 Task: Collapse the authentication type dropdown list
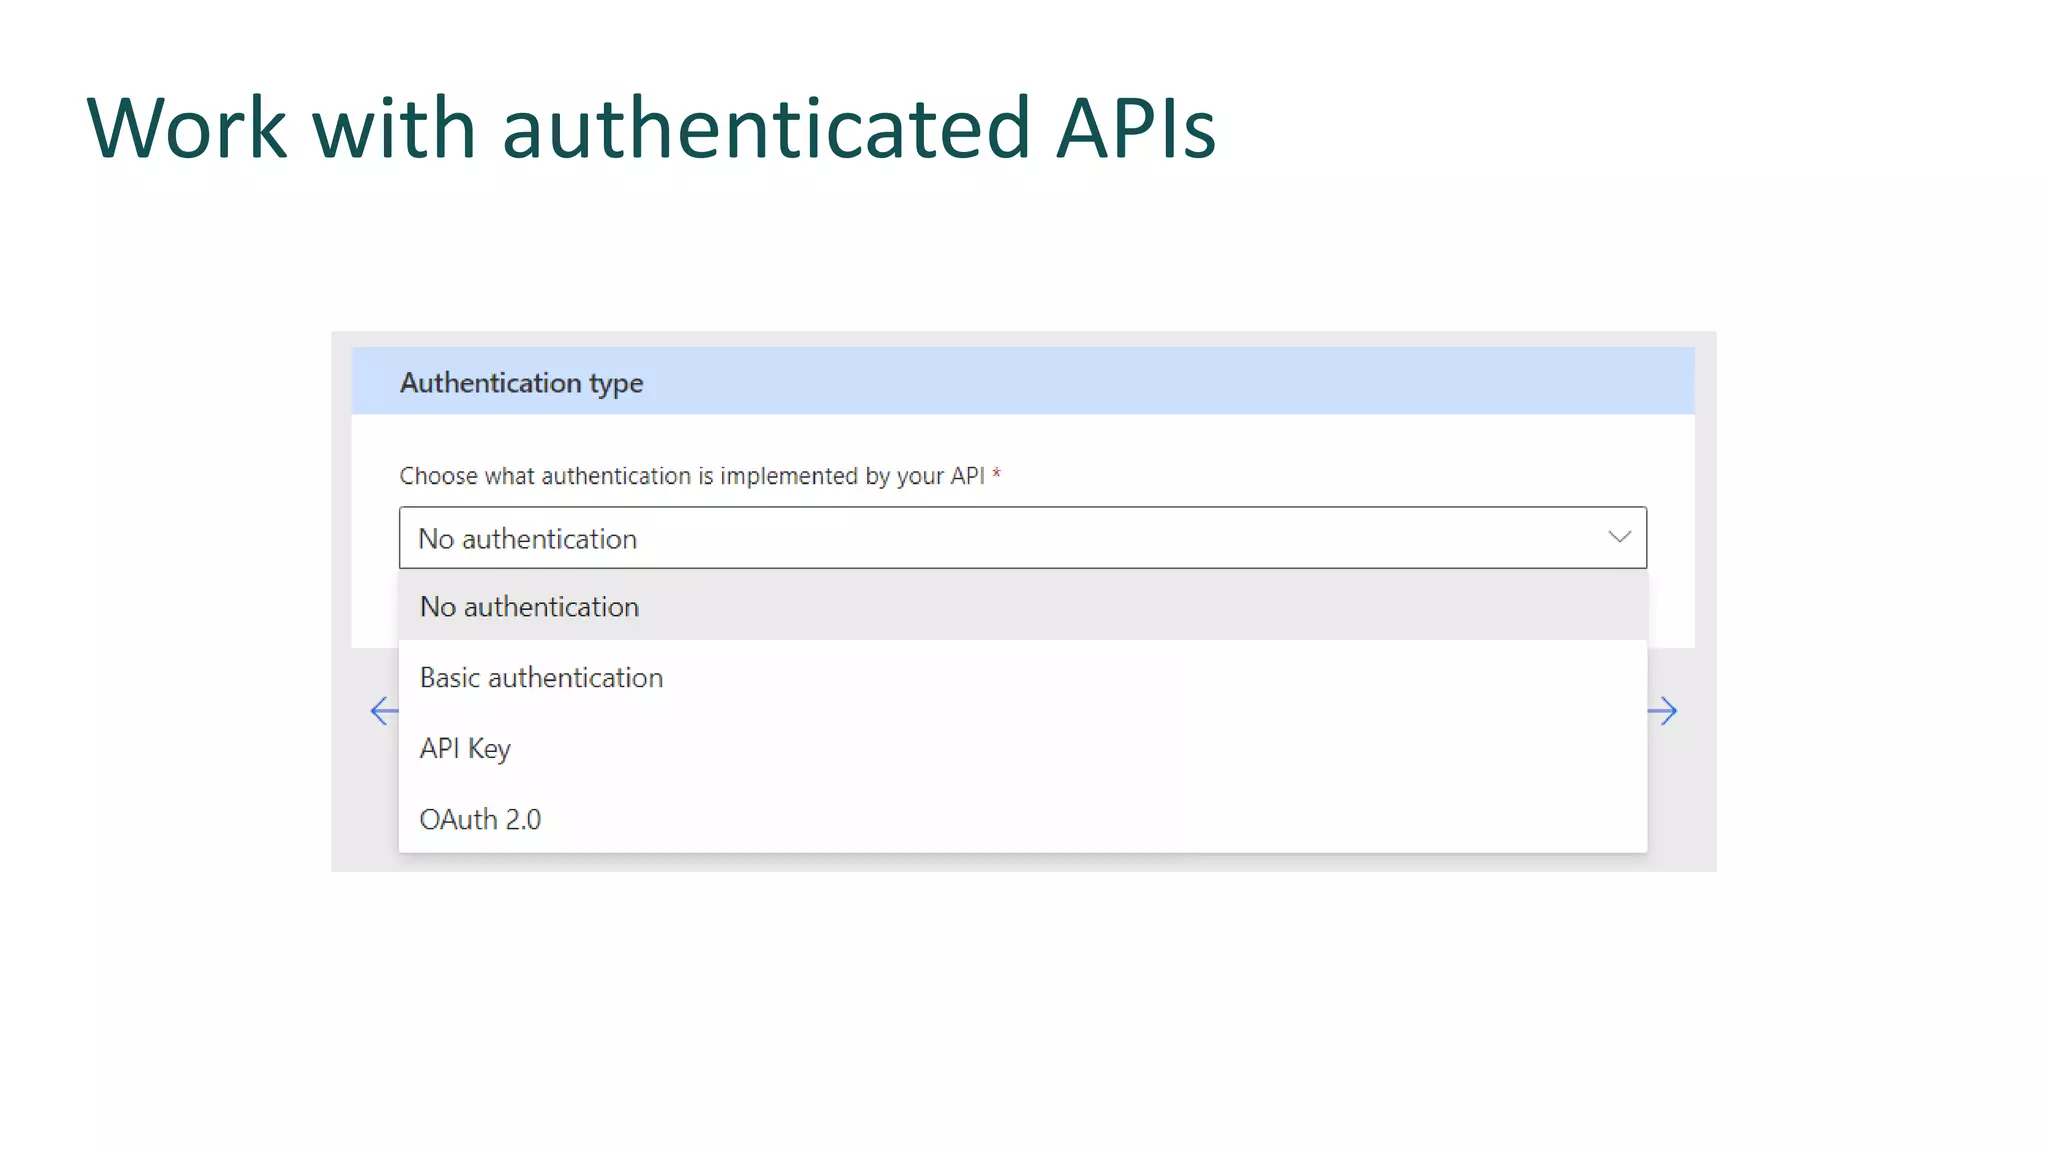click(1619, 537)
